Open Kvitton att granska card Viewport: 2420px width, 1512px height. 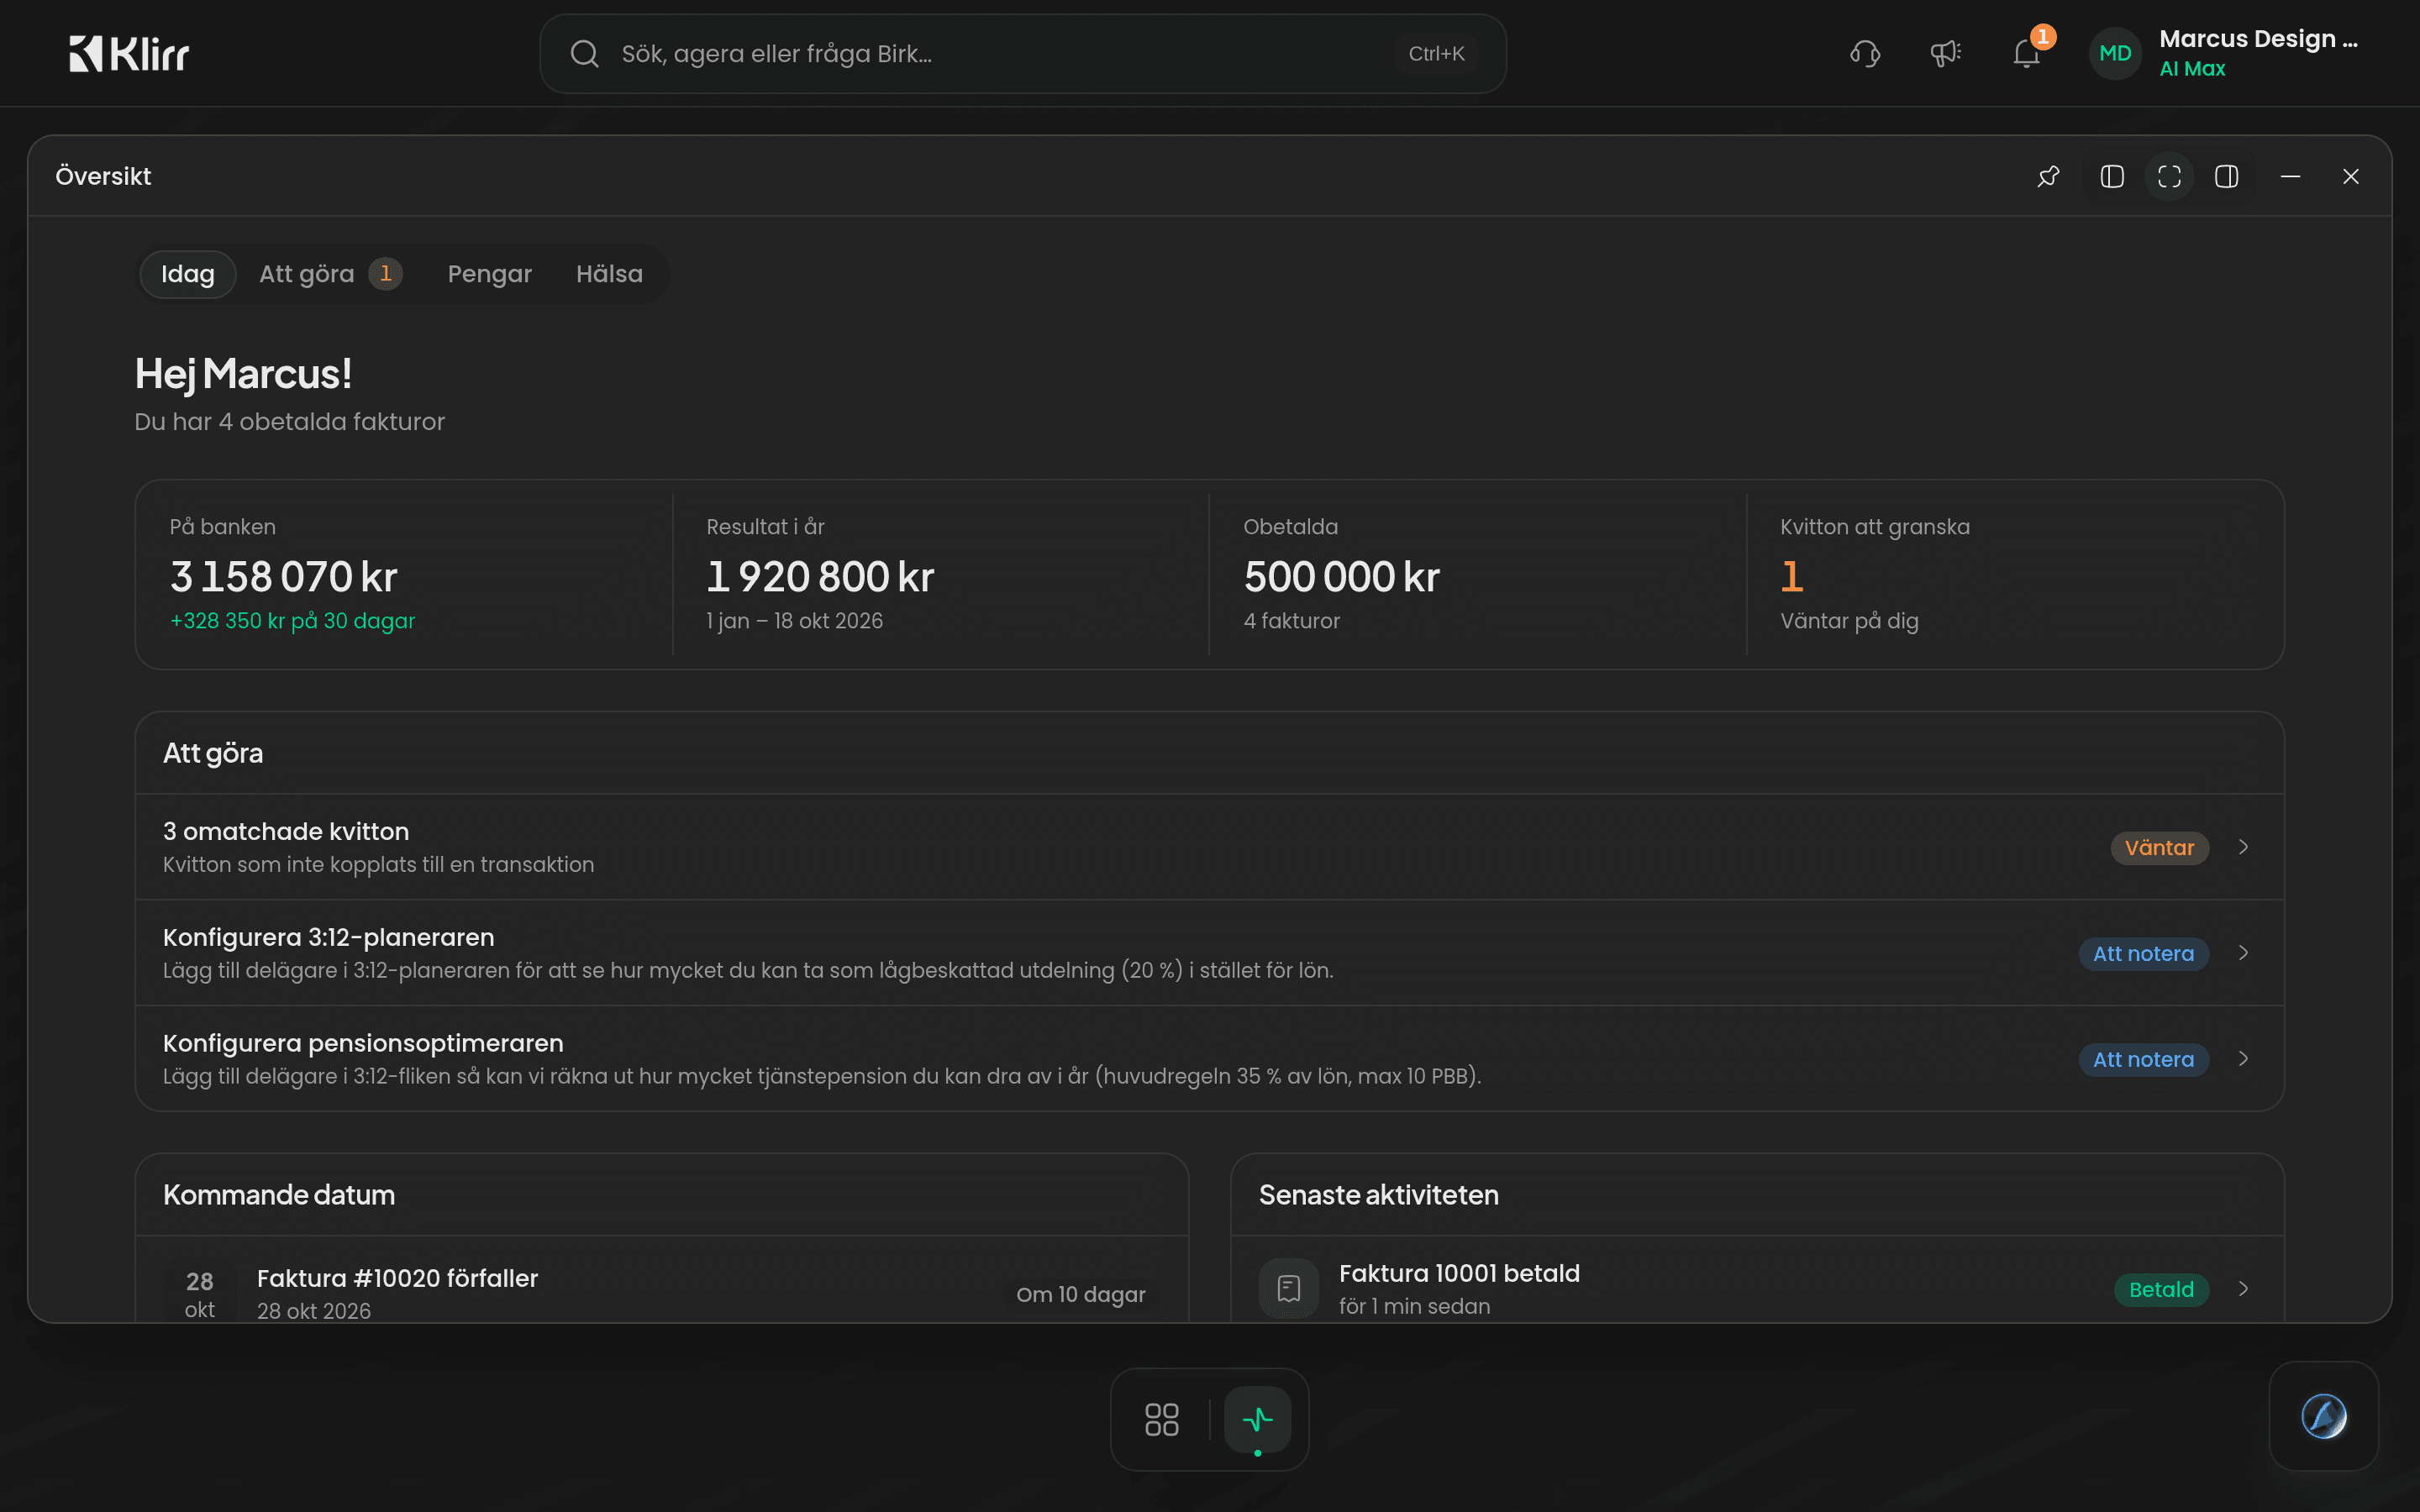pyautogui.click(x=2015, y=575)
